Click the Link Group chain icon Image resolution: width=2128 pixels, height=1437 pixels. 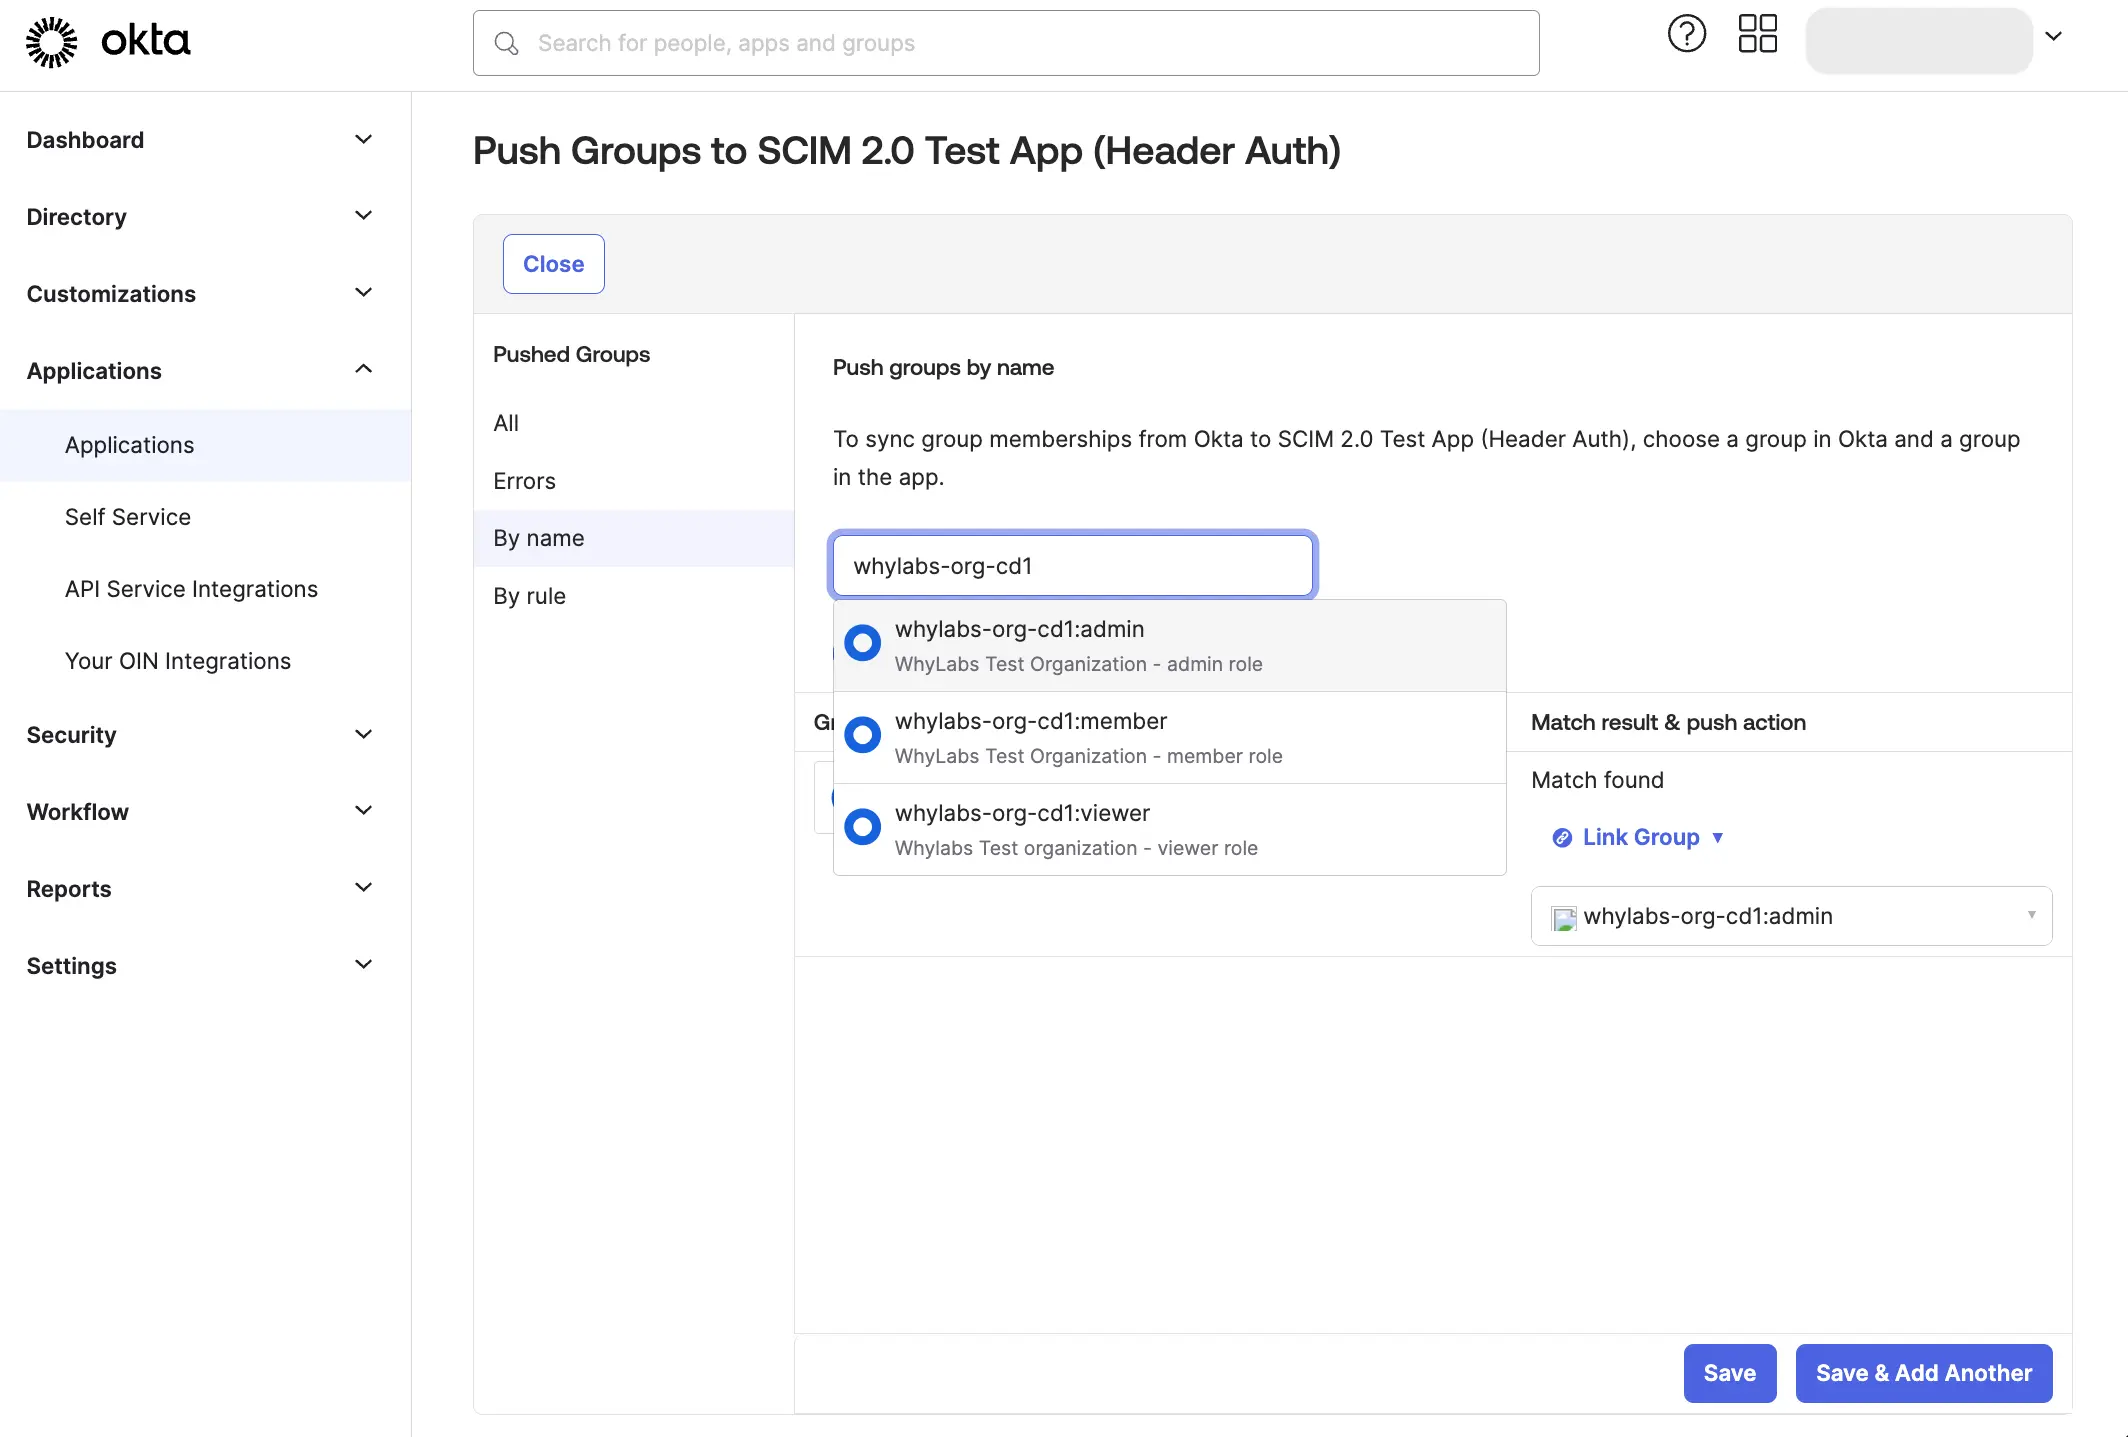1561,838
